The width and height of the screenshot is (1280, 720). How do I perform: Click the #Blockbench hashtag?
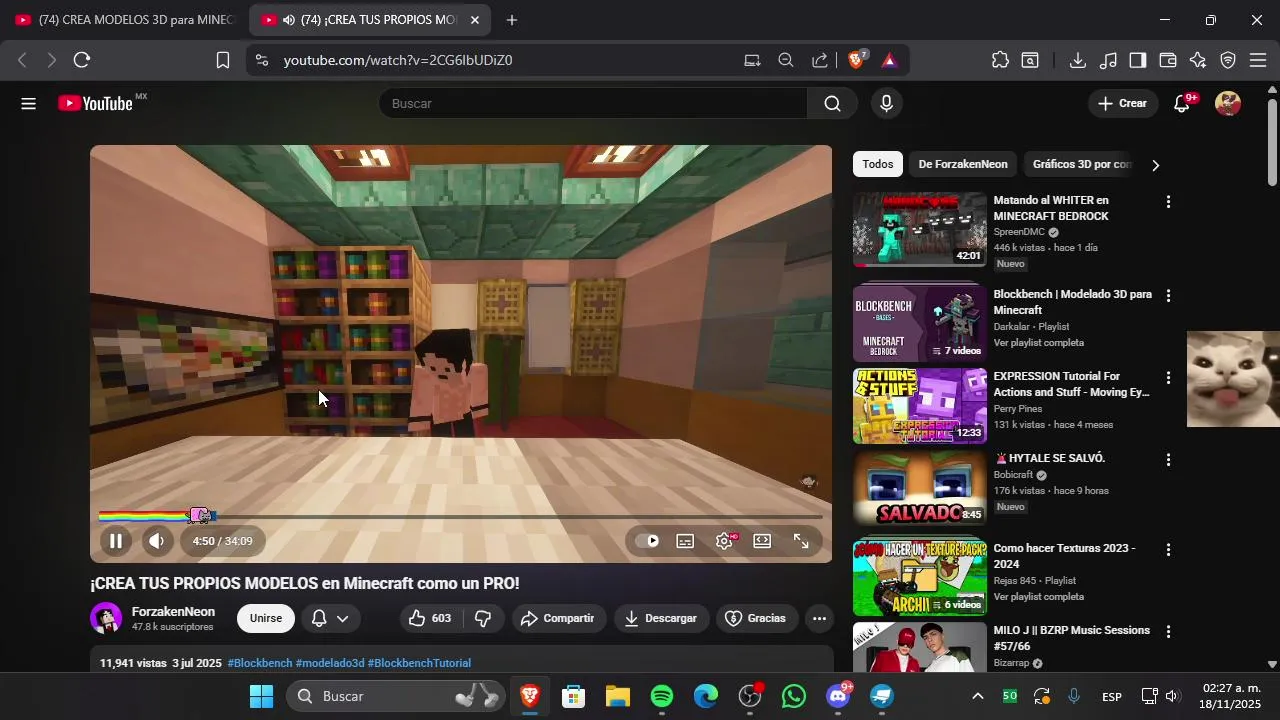pos(260,663)
